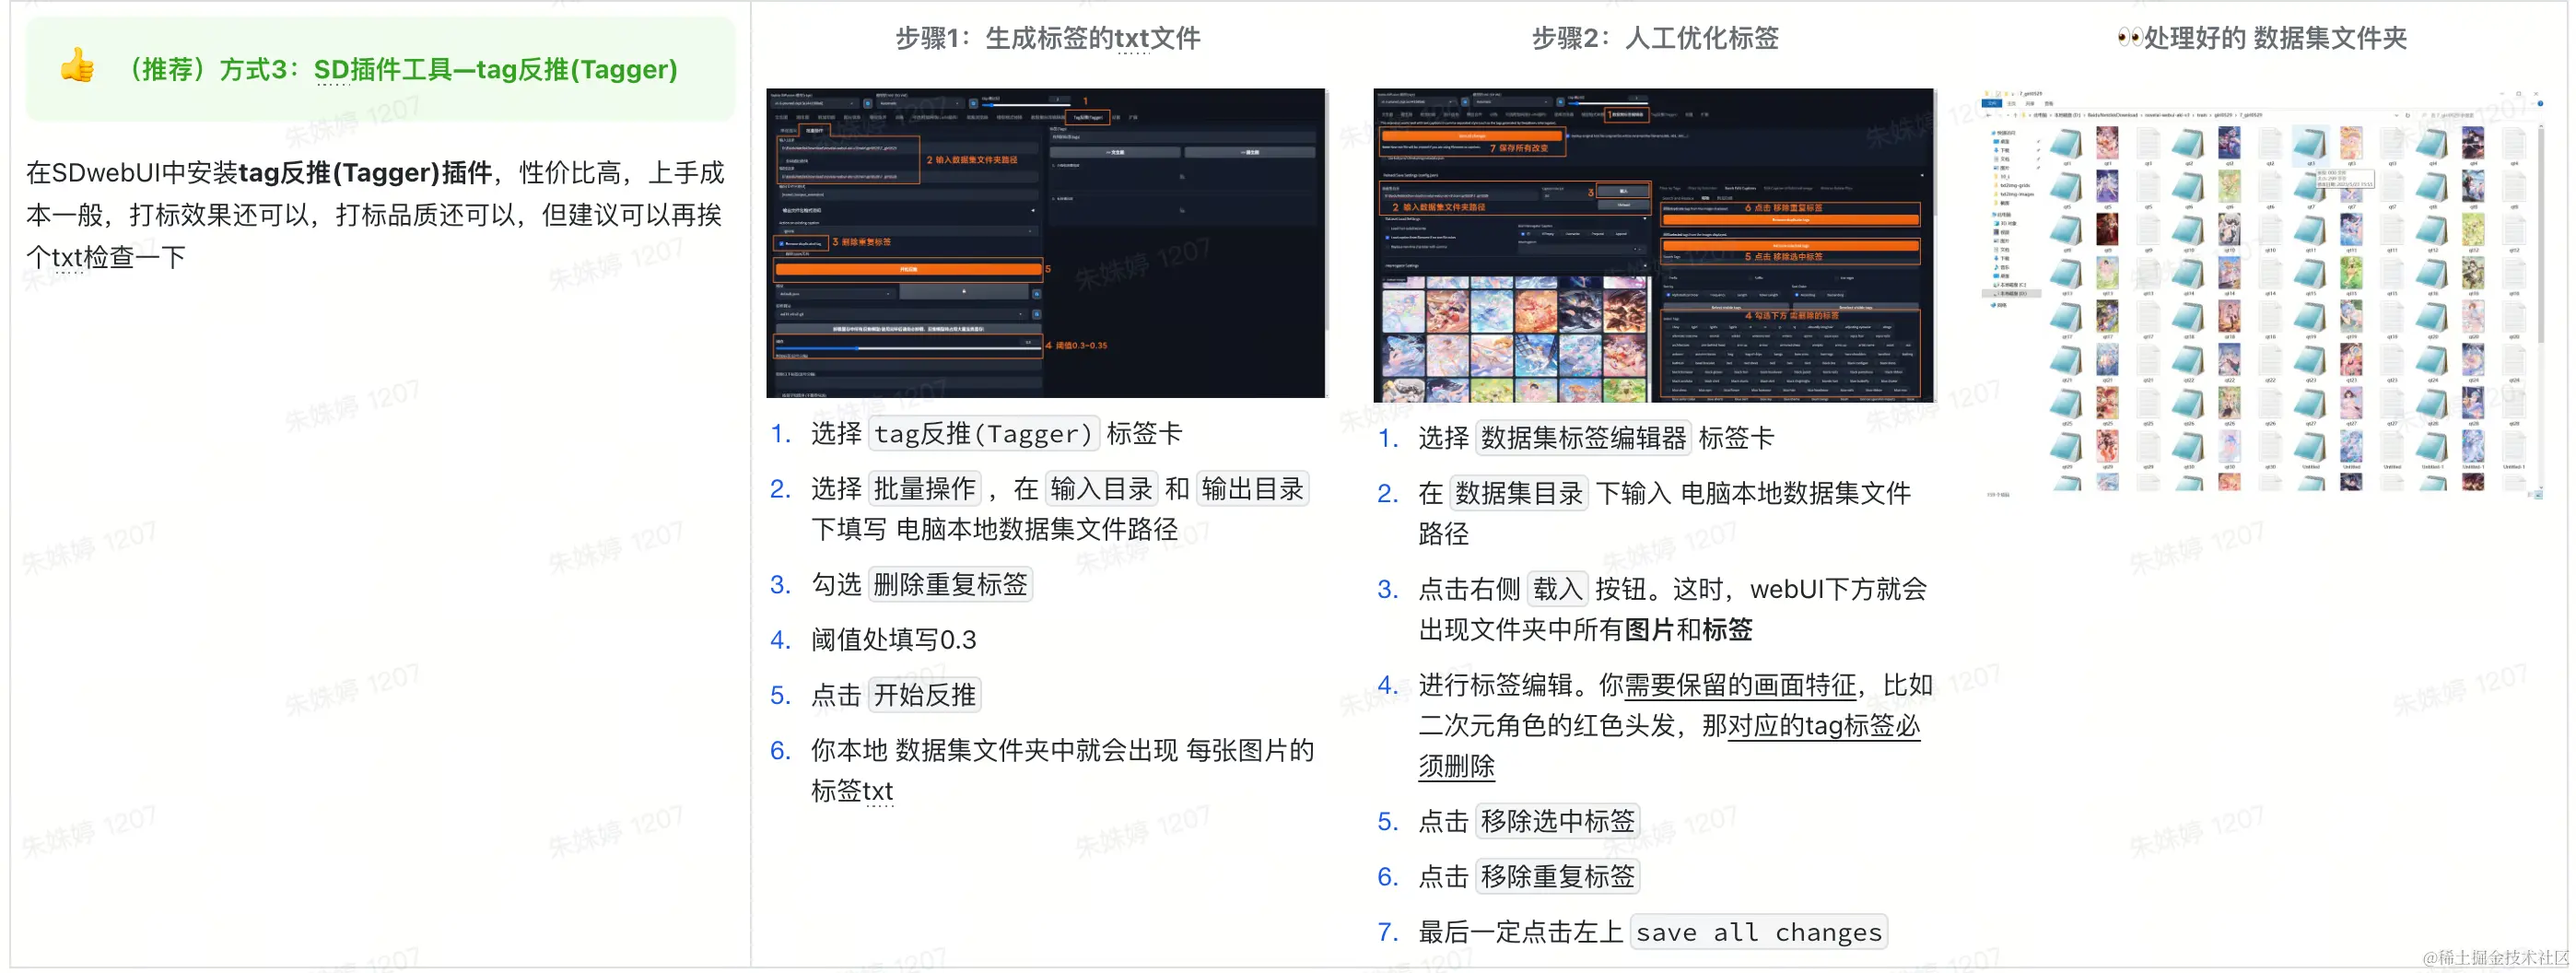Click the inline chip 数据集标签编辑器
Image resolution: width=2576 pixels, height=973 pixels.
(1583, 438)
